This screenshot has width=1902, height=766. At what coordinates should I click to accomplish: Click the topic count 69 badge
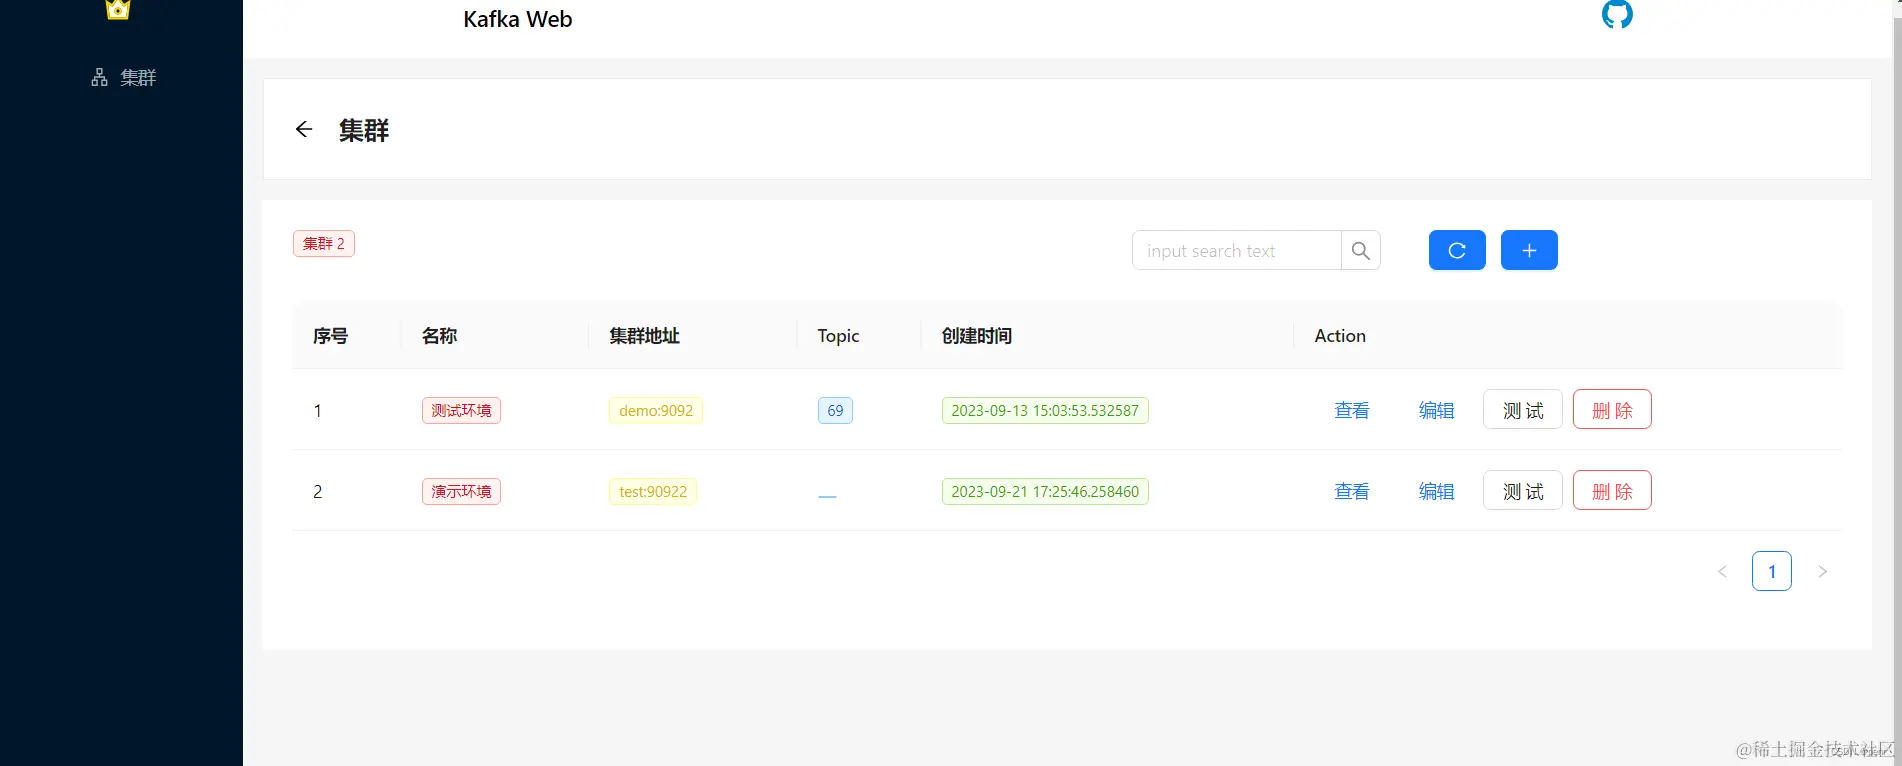(x=835, y=410)
